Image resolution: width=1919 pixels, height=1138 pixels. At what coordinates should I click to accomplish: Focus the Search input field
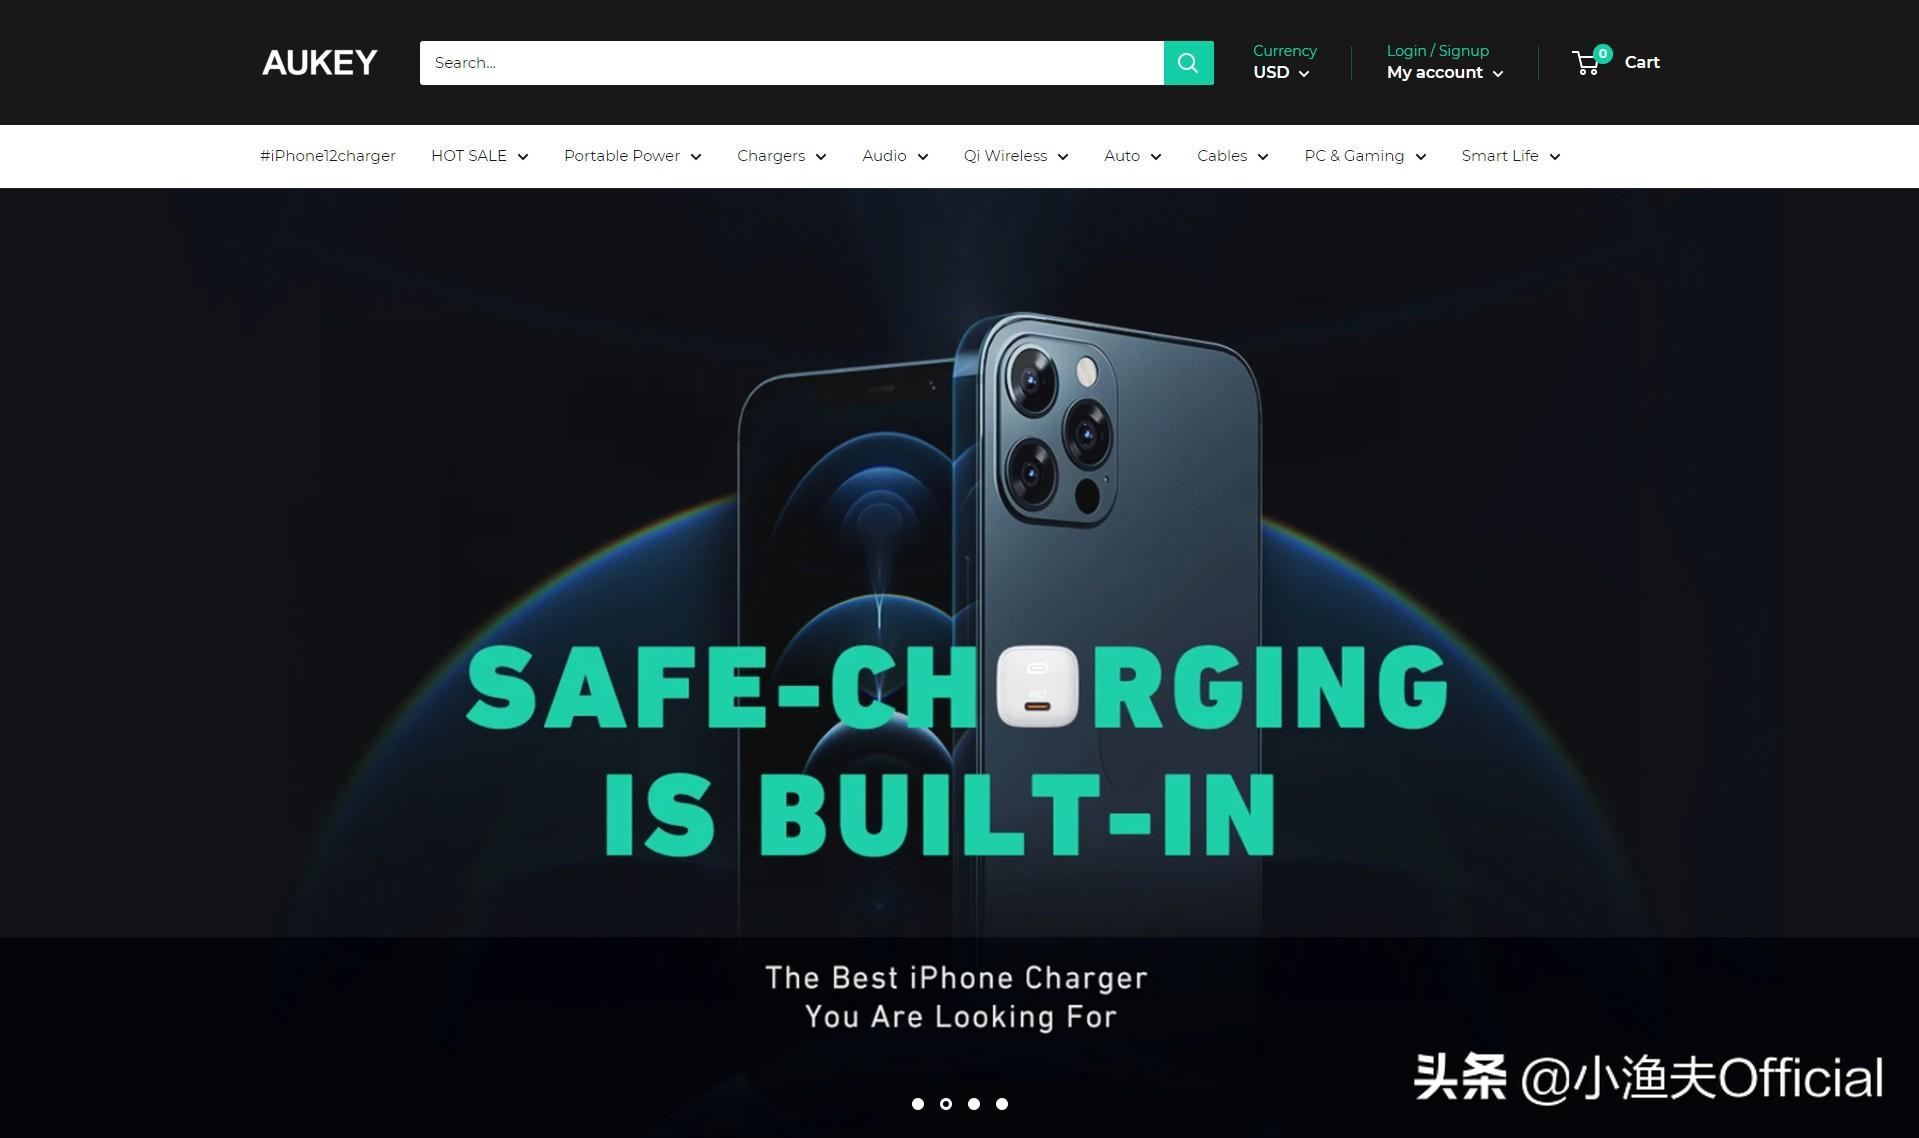click(x=792, y=63)
